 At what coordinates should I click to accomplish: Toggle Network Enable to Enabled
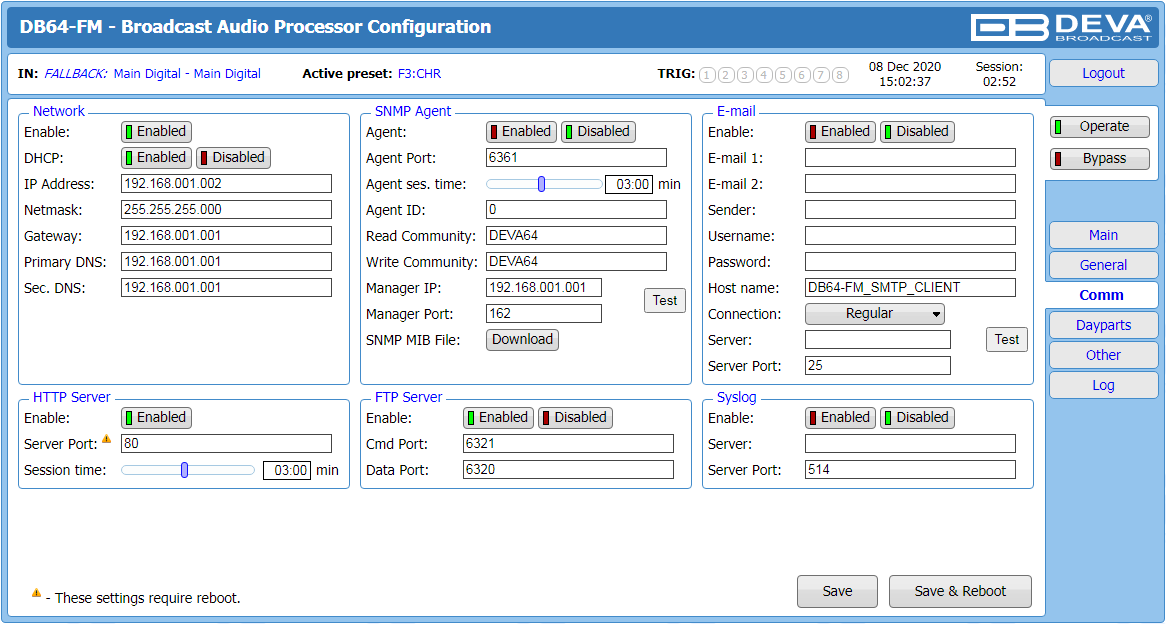156,132
